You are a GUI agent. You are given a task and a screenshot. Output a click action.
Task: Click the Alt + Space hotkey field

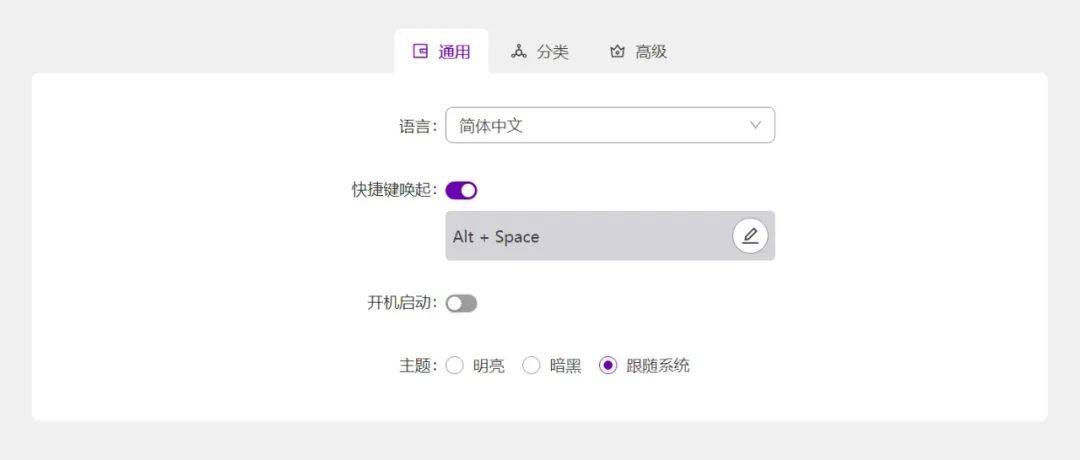(x=585, y=236)
